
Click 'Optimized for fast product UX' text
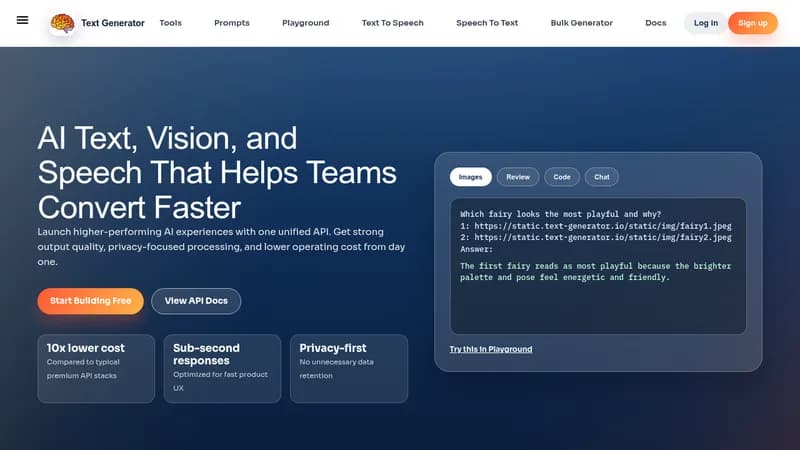220,381
